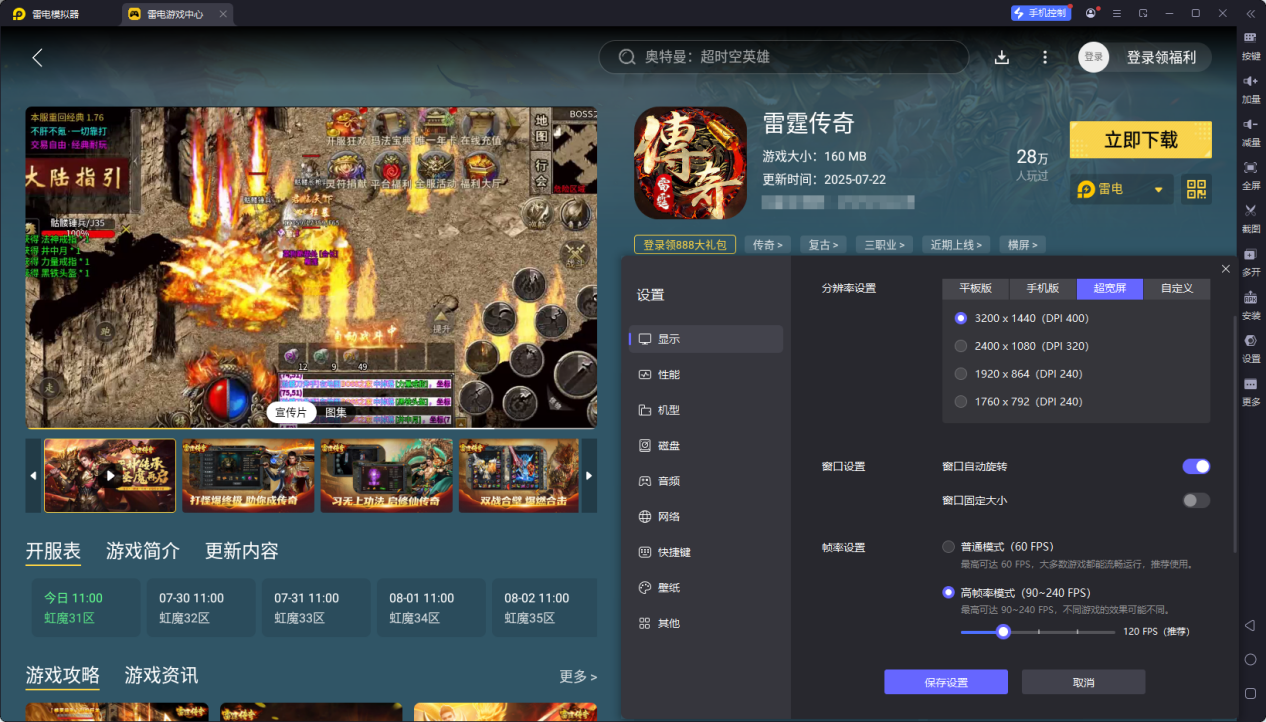Viewport: 1266px width, 722px height.
Task: Select the 07-30 11:00 虹魔32区 server card
Action: (x=201, y=608)
